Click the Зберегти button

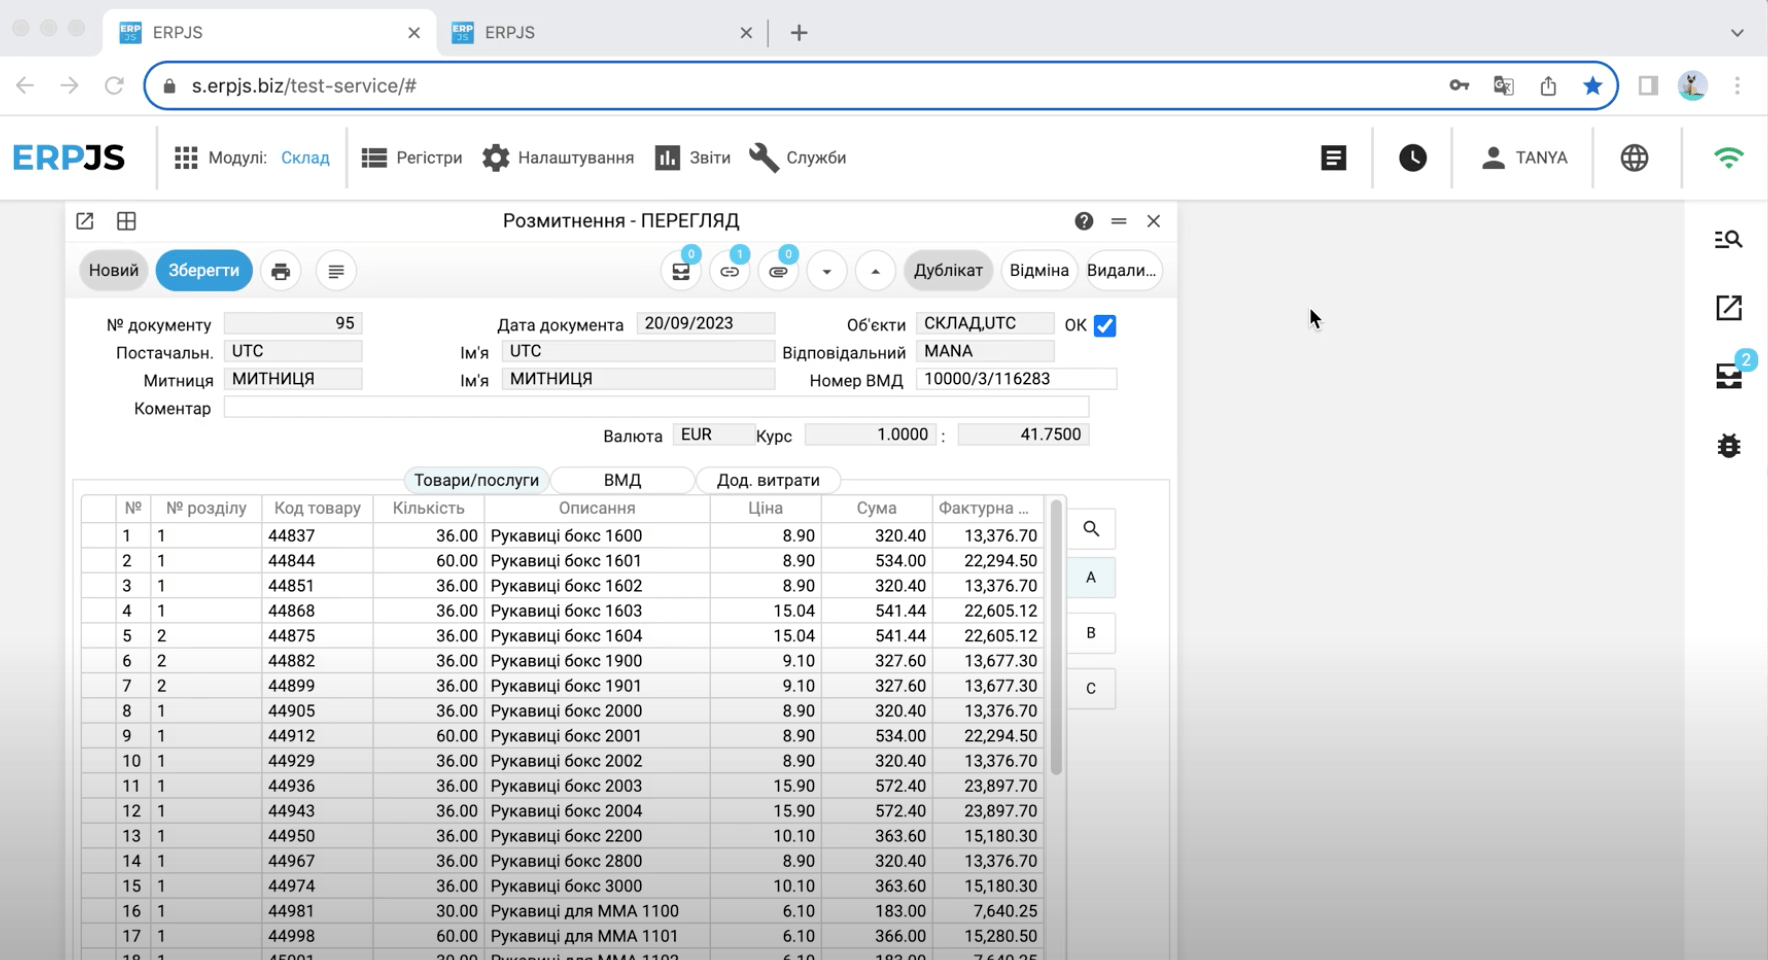coord(204,271)
